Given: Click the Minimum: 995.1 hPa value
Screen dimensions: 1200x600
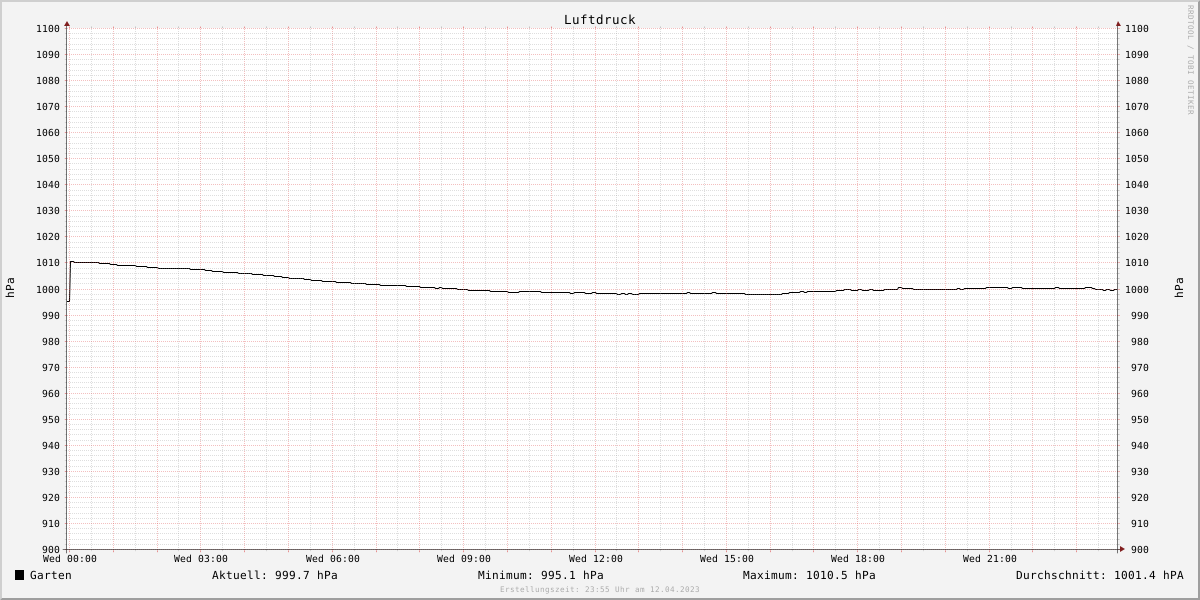Looking at the screenshot, I should [x=540, y=575].
